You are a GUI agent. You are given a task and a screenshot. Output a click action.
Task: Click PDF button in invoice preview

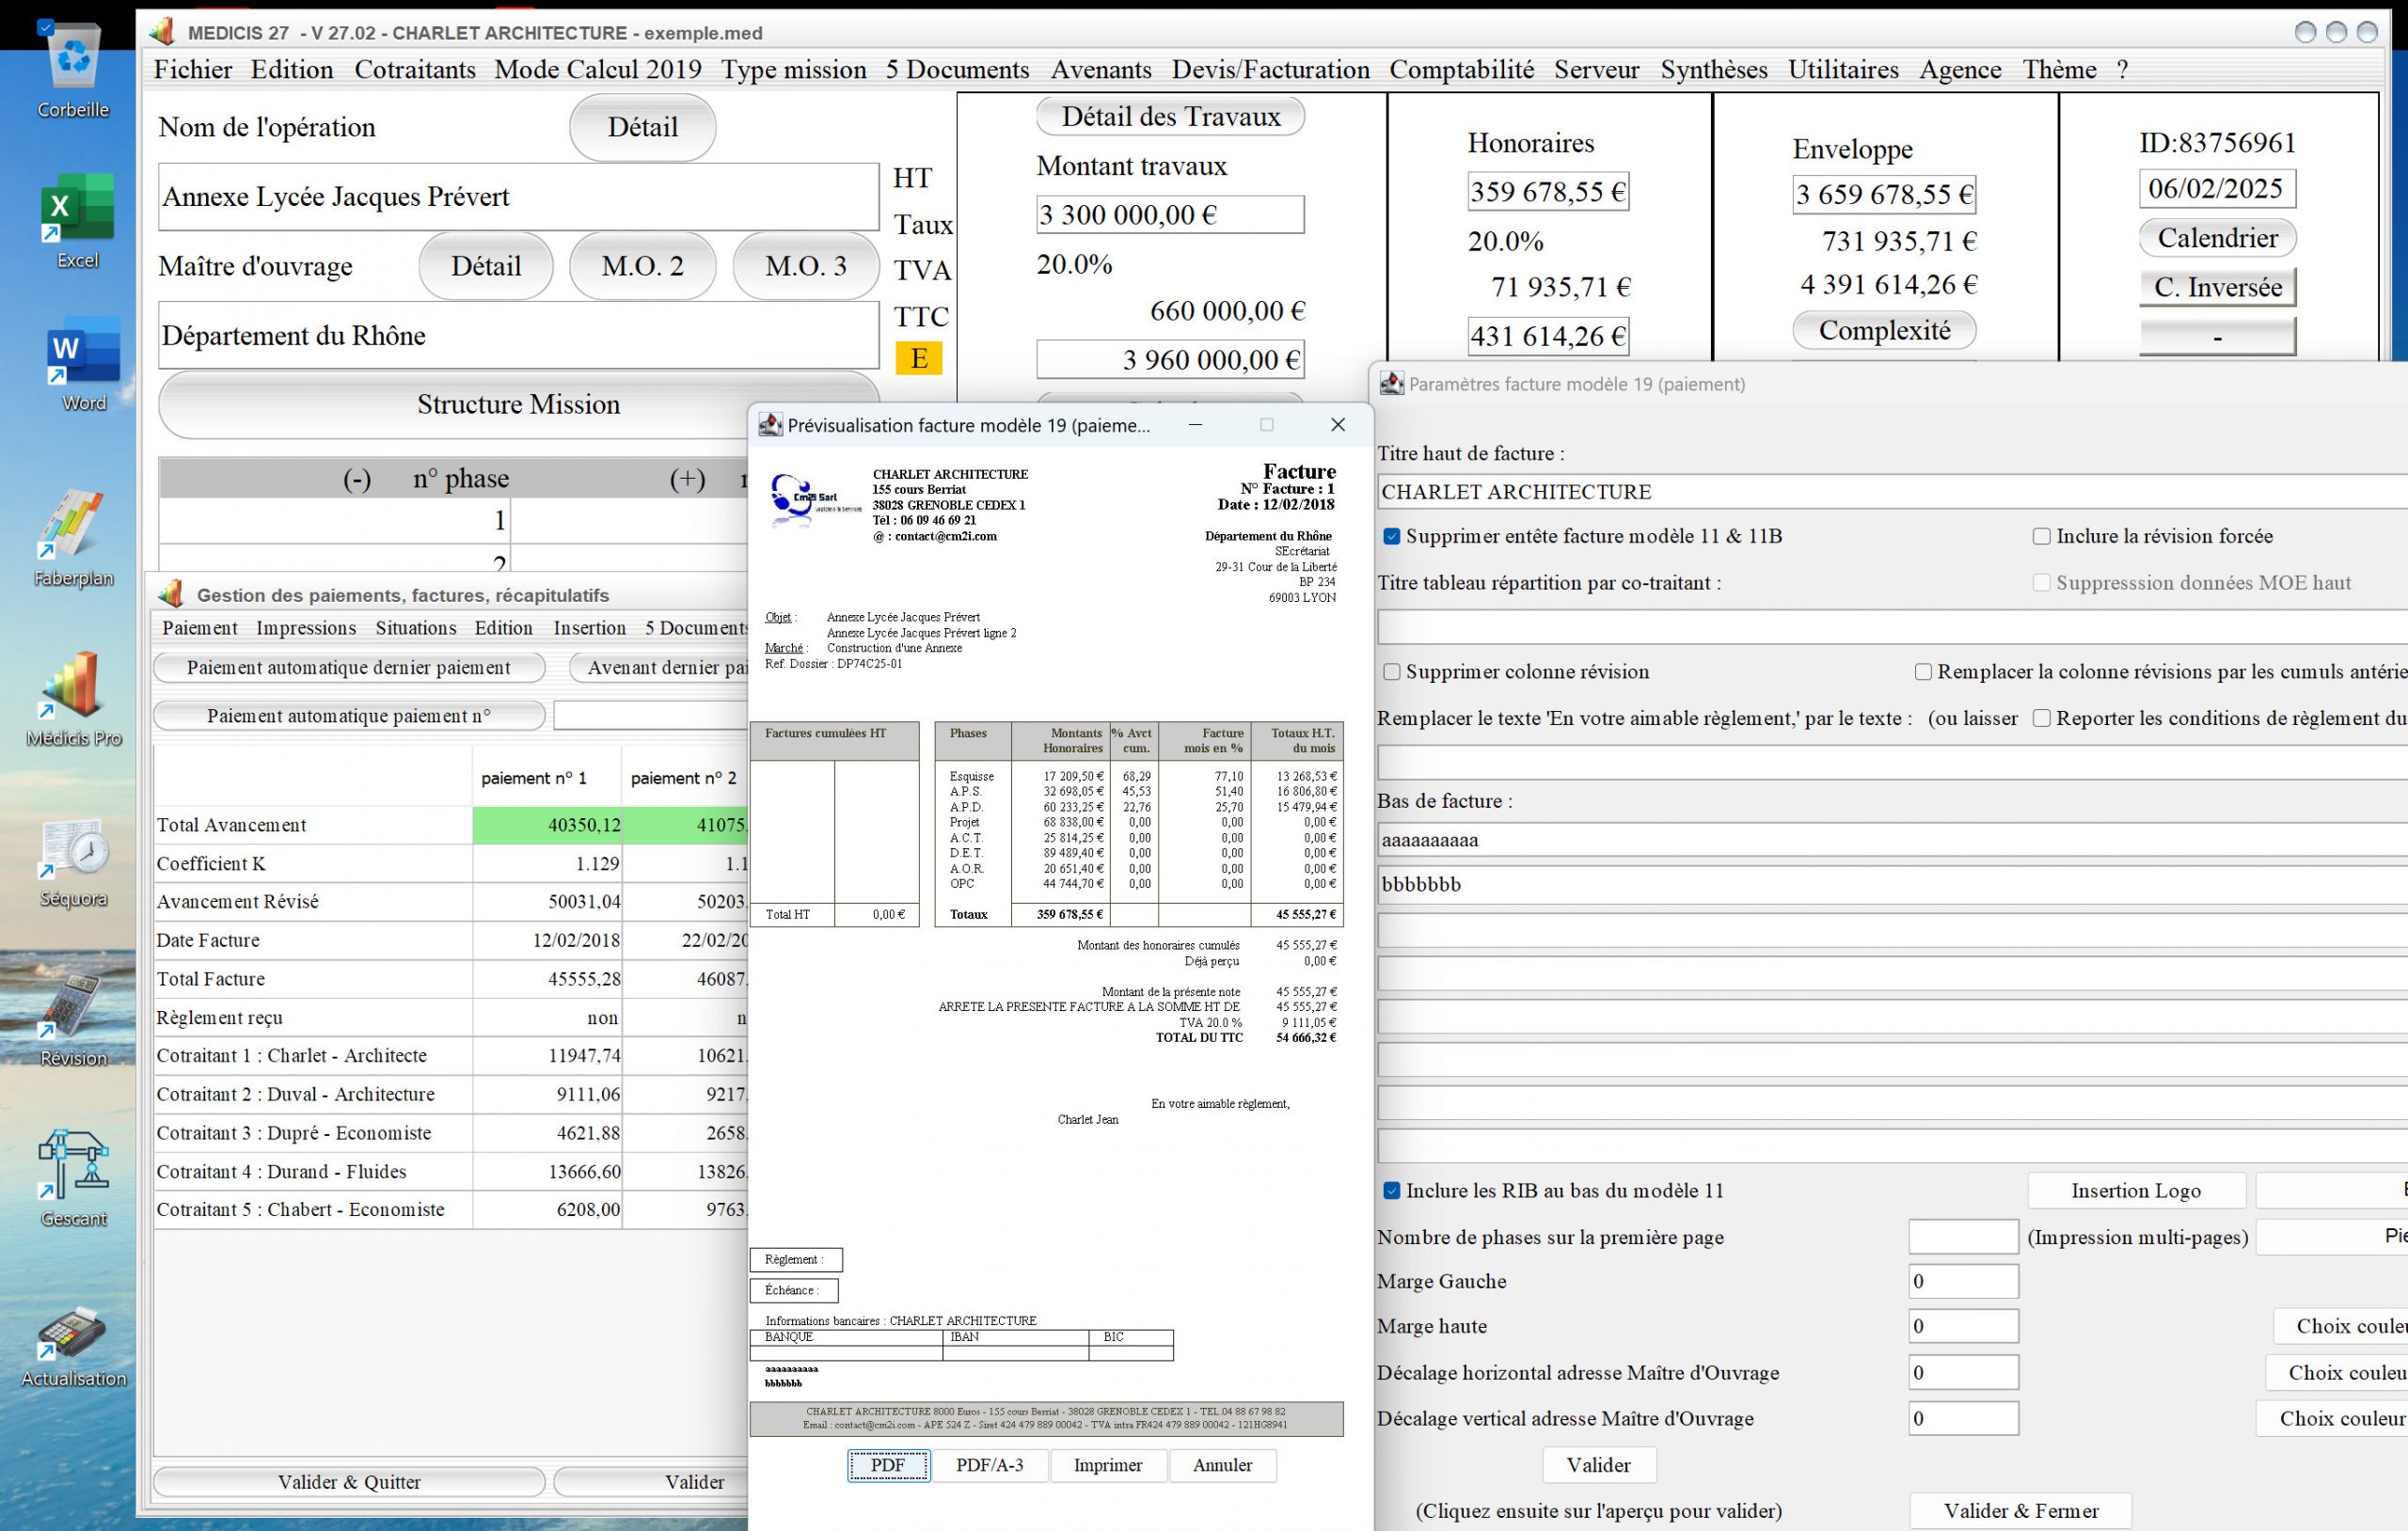pyautogui.click(x=888, y=1465)
